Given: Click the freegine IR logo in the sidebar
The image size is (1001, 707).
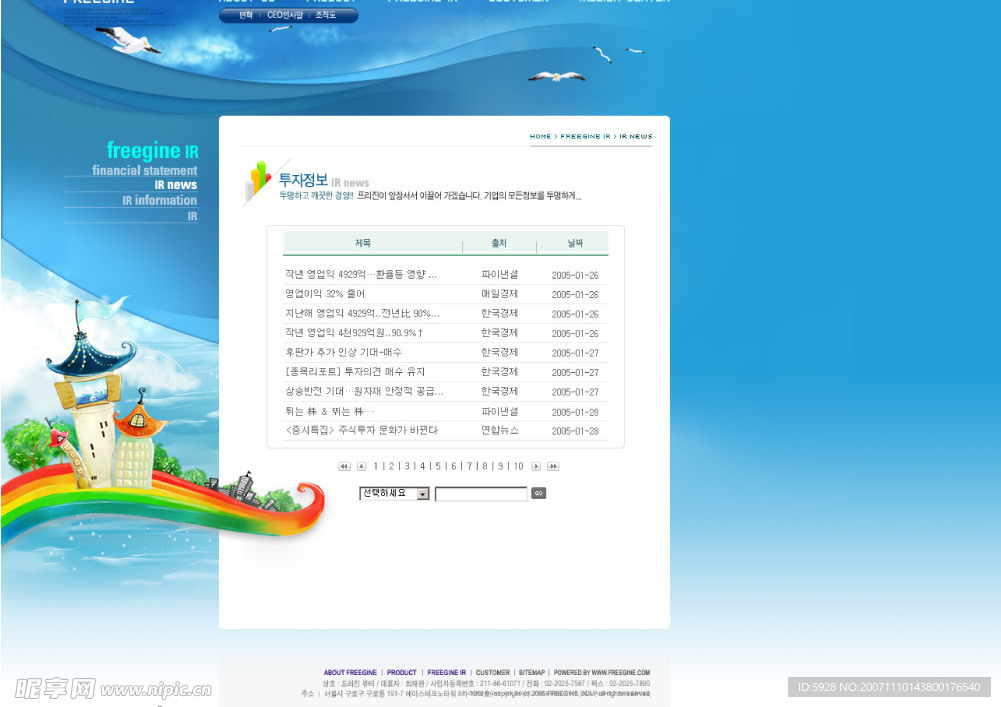Looking at the screenshot, I should 151,150.
